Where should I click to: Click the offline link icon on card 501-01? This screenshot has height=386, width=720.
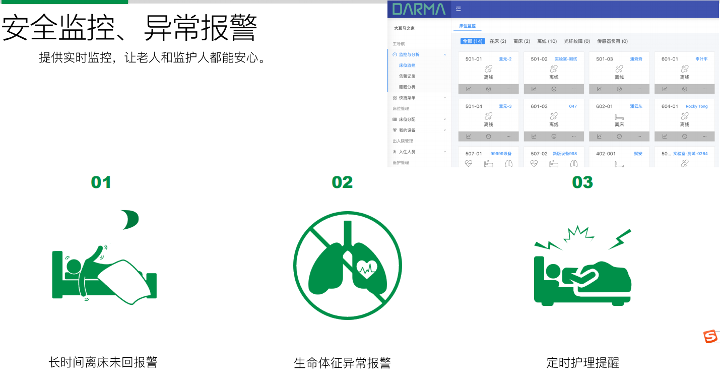[x=488, y=69]
